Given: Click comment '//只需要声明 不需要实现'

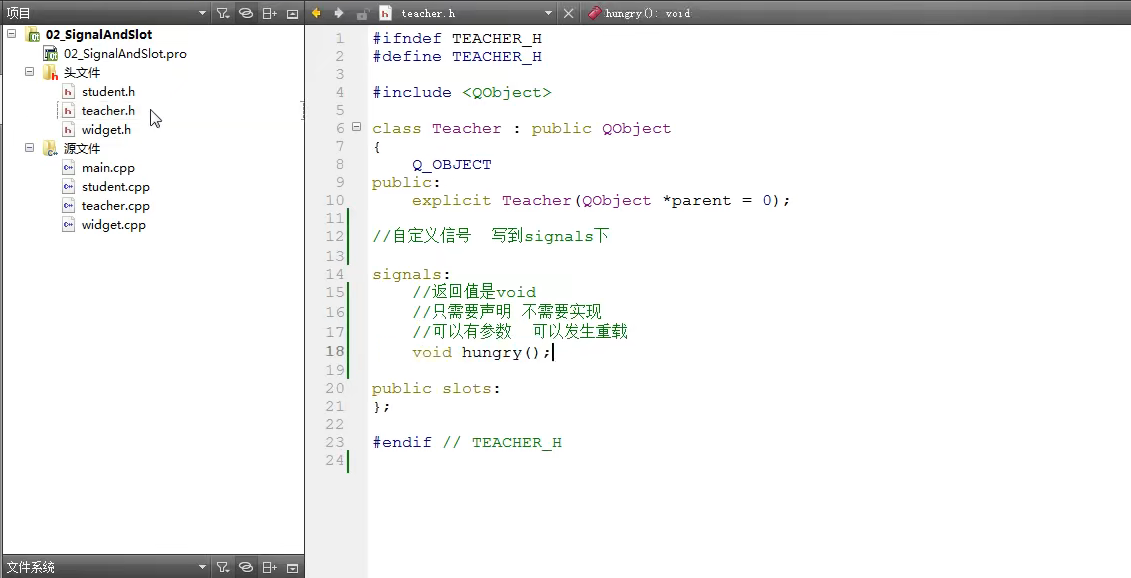Looking at the screenshot, I should click(x=507, y=312).
